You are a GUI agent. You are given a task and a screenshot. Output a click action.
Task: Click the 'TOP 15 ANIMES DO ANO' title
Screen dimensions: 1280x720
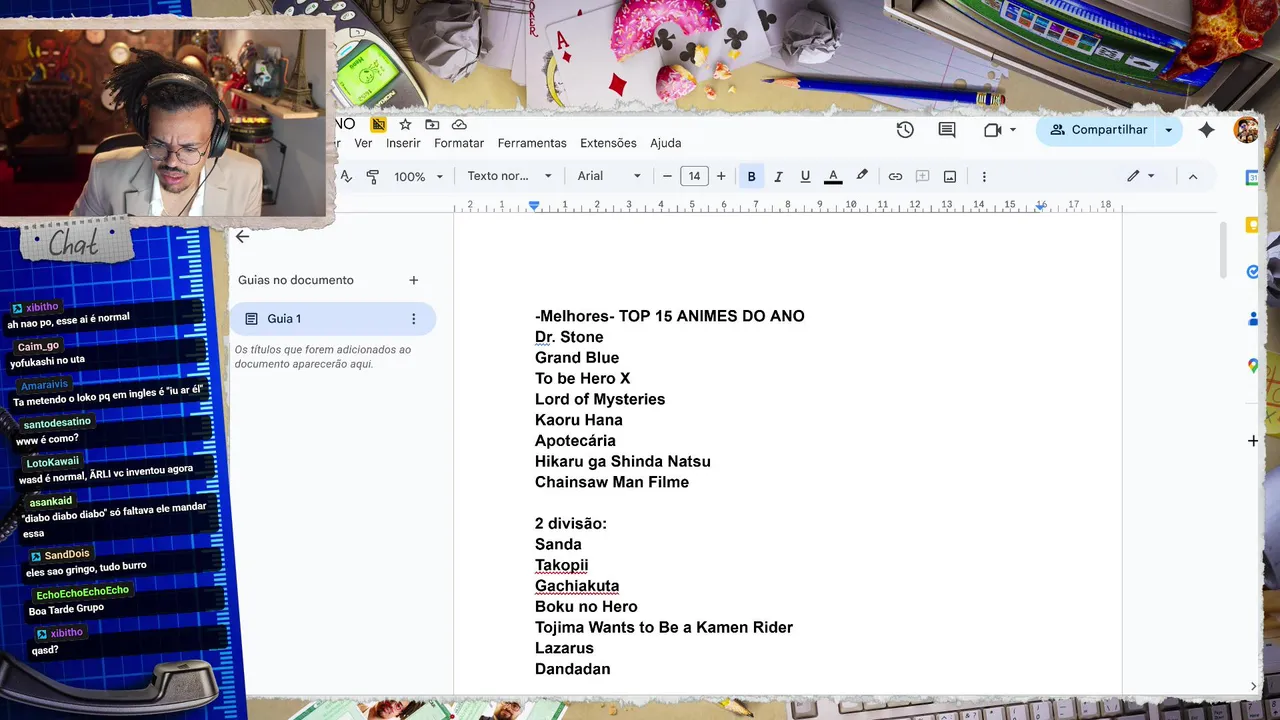click(x=712, y=316)
